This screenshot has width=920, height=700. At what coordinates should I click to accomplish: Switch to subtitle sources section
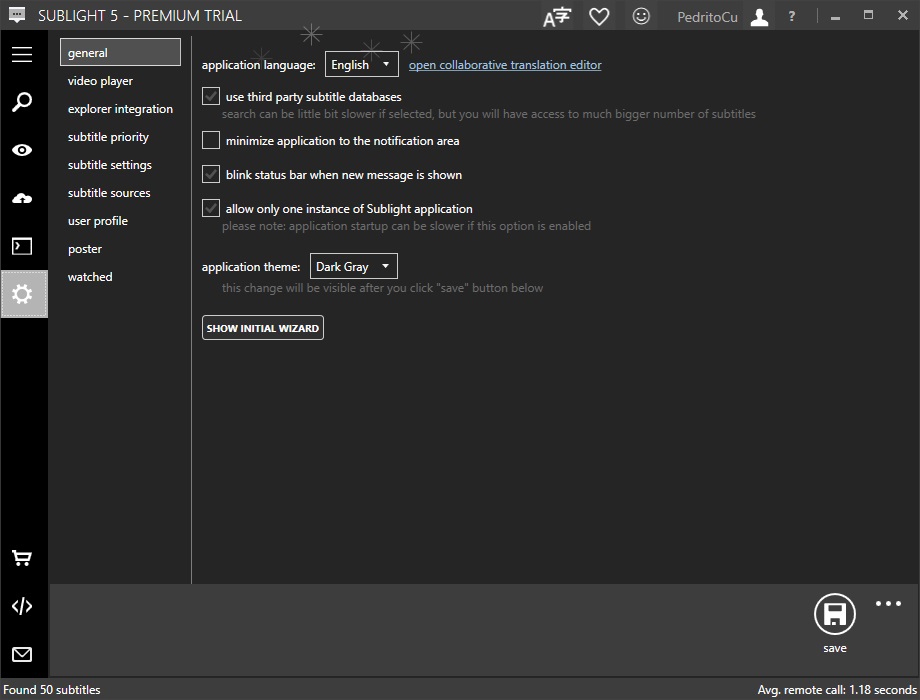pyautogui.click(x=109, y=192)
